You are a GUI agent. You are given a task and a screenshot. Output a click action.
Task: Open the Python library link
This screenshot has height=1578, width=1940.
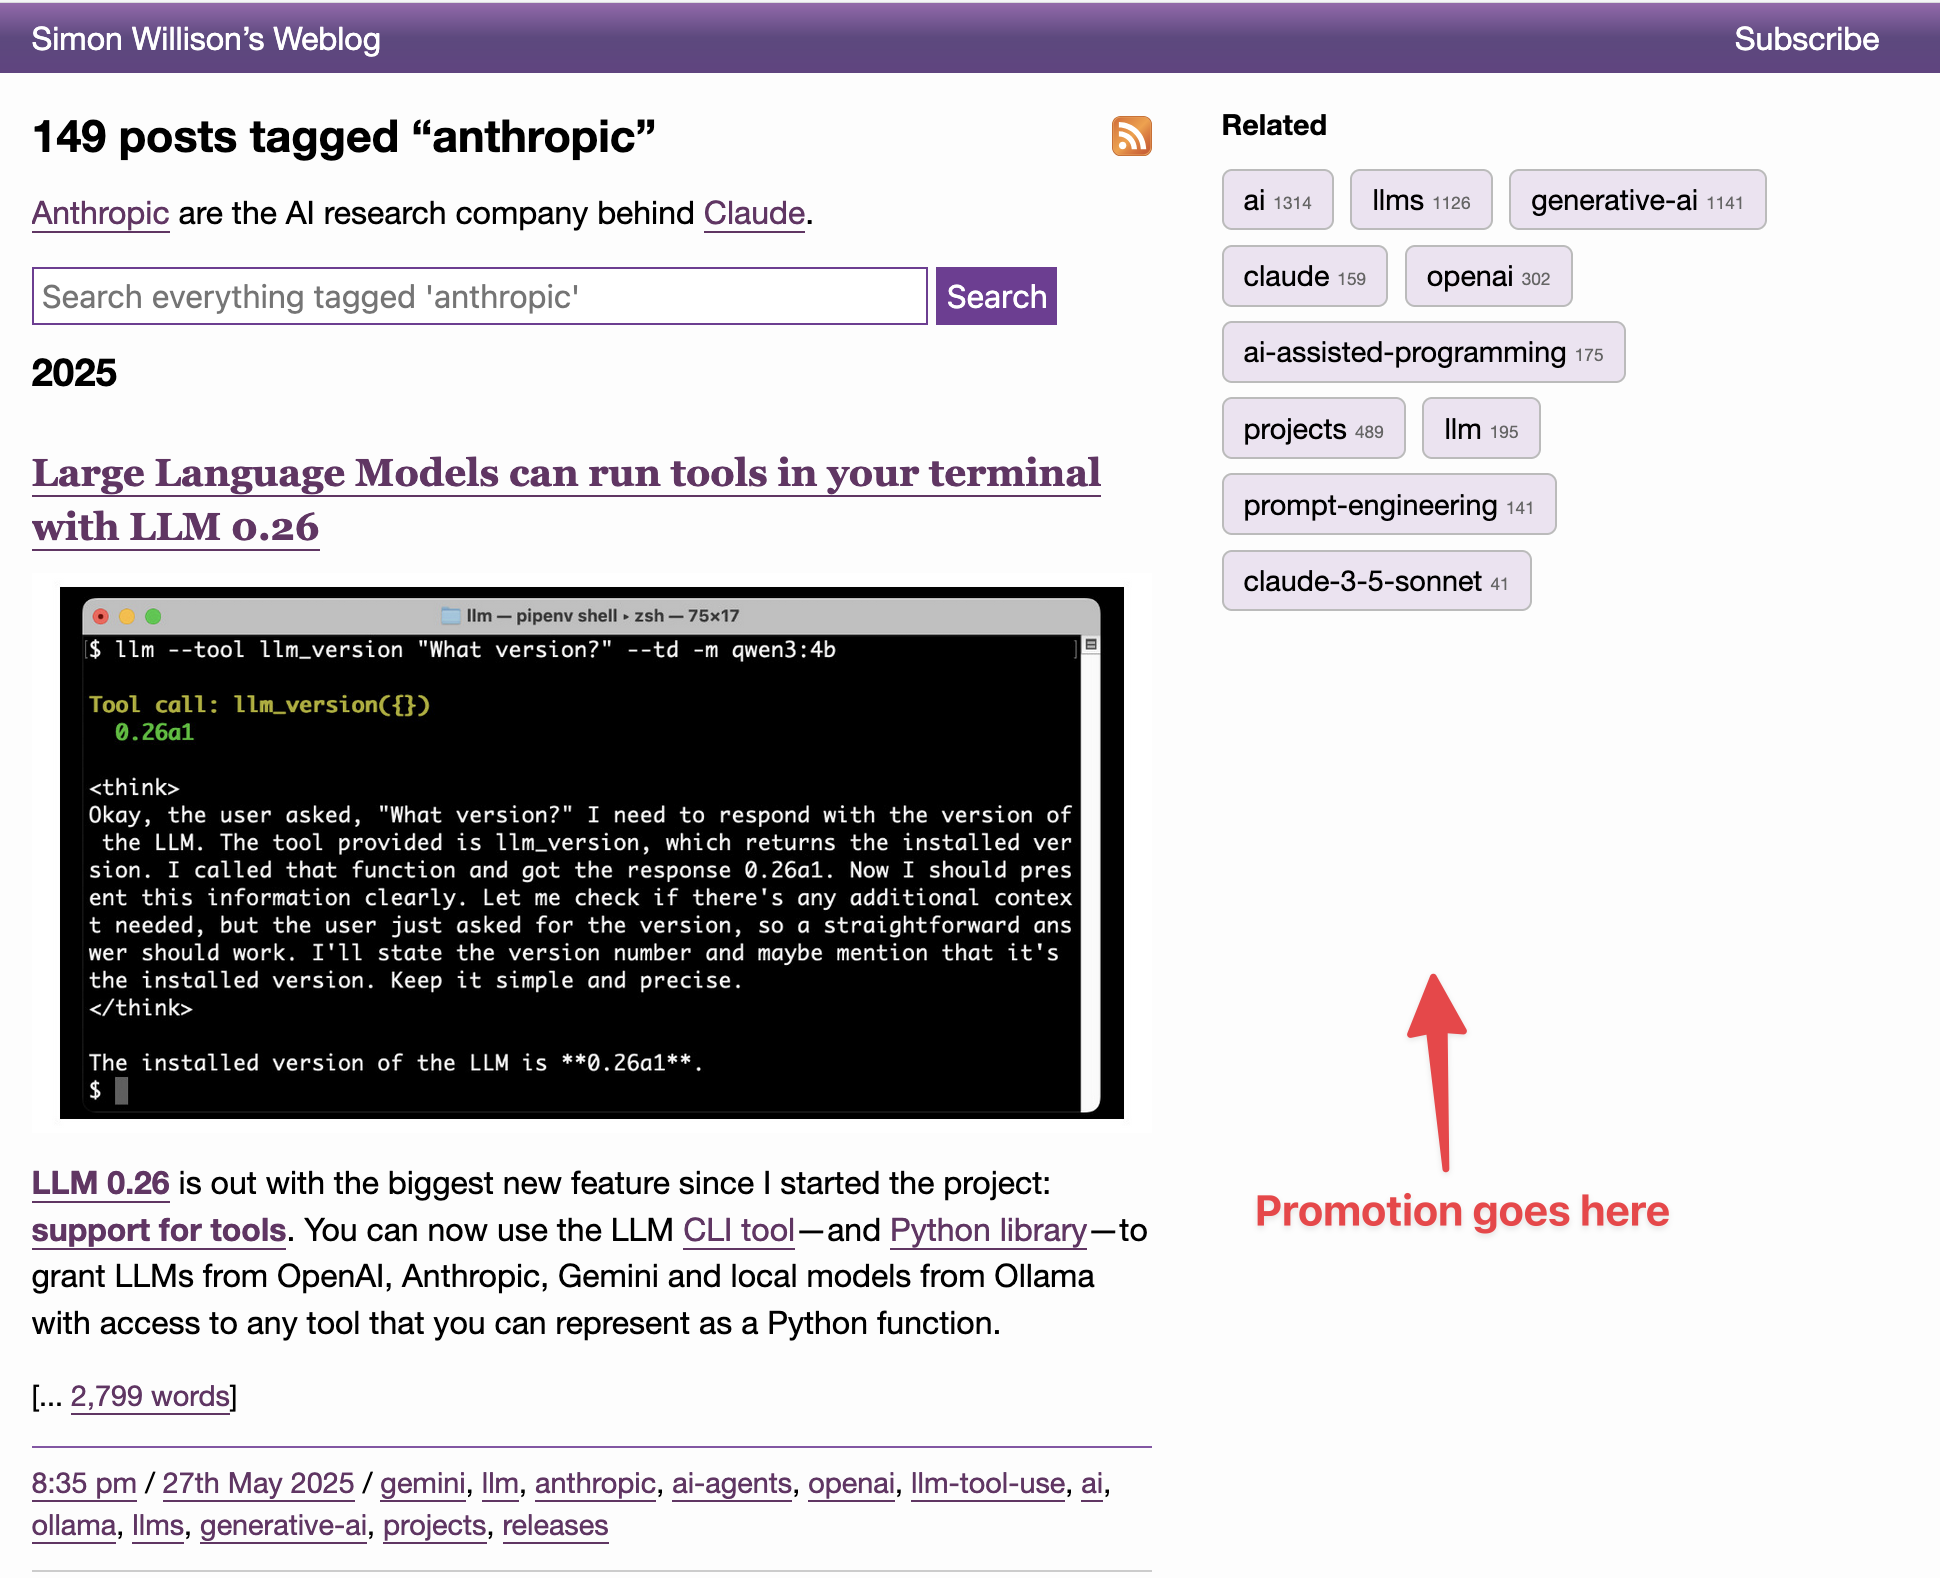988,1230
